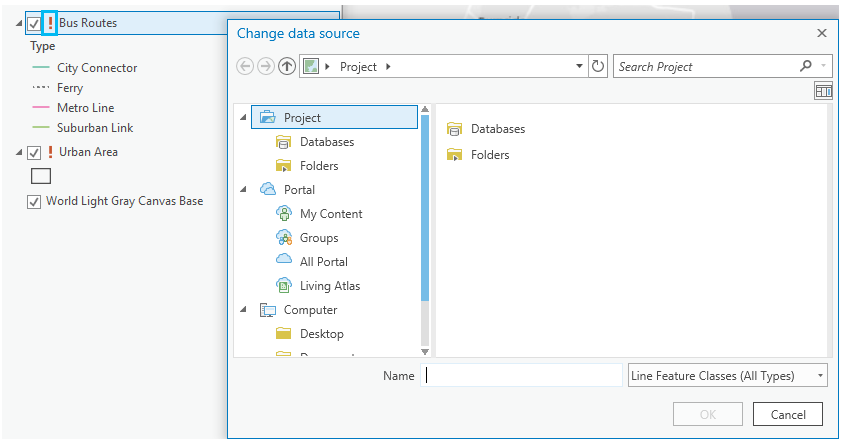
Task: Click the Cancel button
Action: tap(788, 414)
